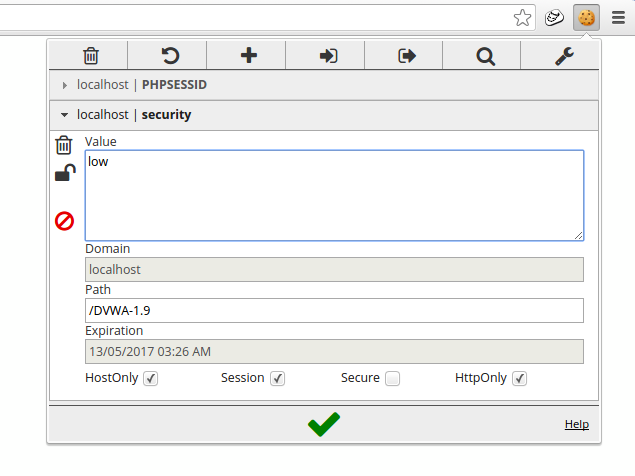Delete the security cookie using side trash icon
The height and width of the screenshot is (476, 635).
point(64,145)
